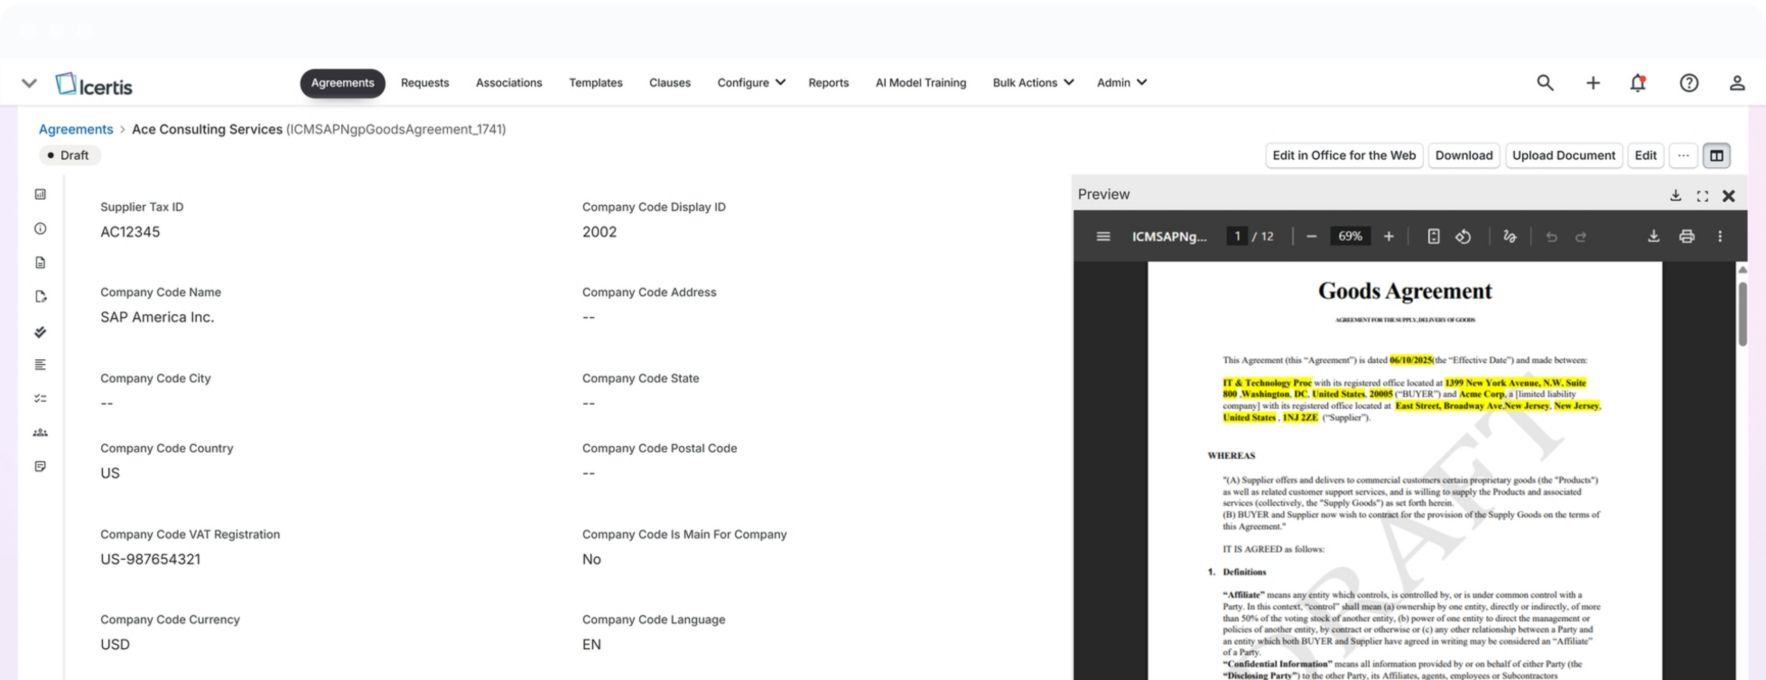Viewport: 1766px width, 680px height.
Task: Switch to the Templates tab
Action: (x=595, y=83)
